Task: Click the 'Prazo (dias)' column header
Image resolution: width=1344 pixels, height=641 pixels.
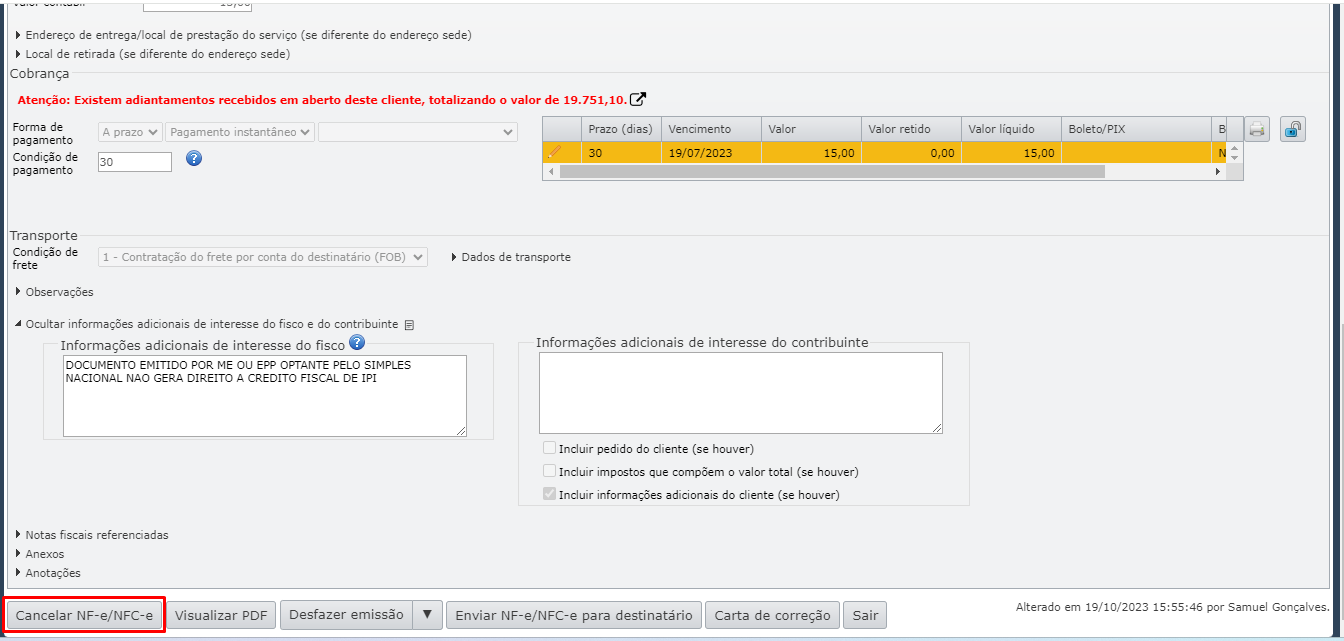Action: tap(621, 129)
